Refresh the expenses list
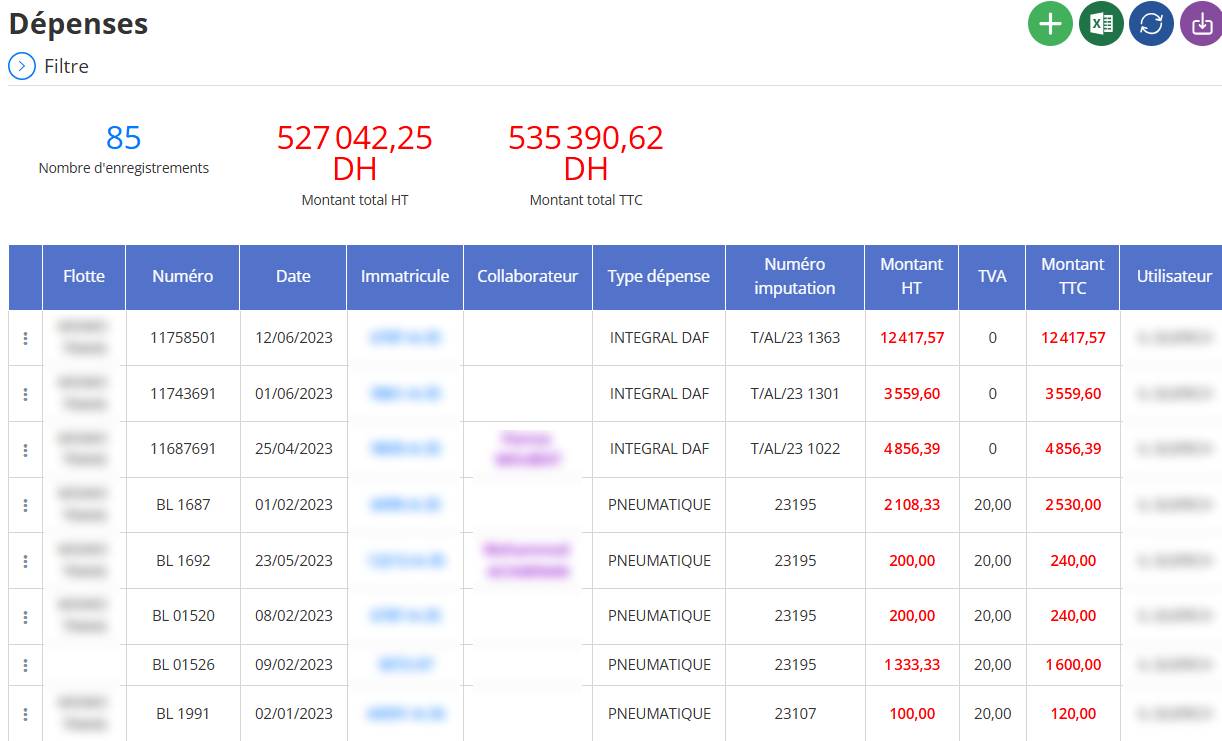The height and width of the screenshot is (741, 1222). (1151, 23)
